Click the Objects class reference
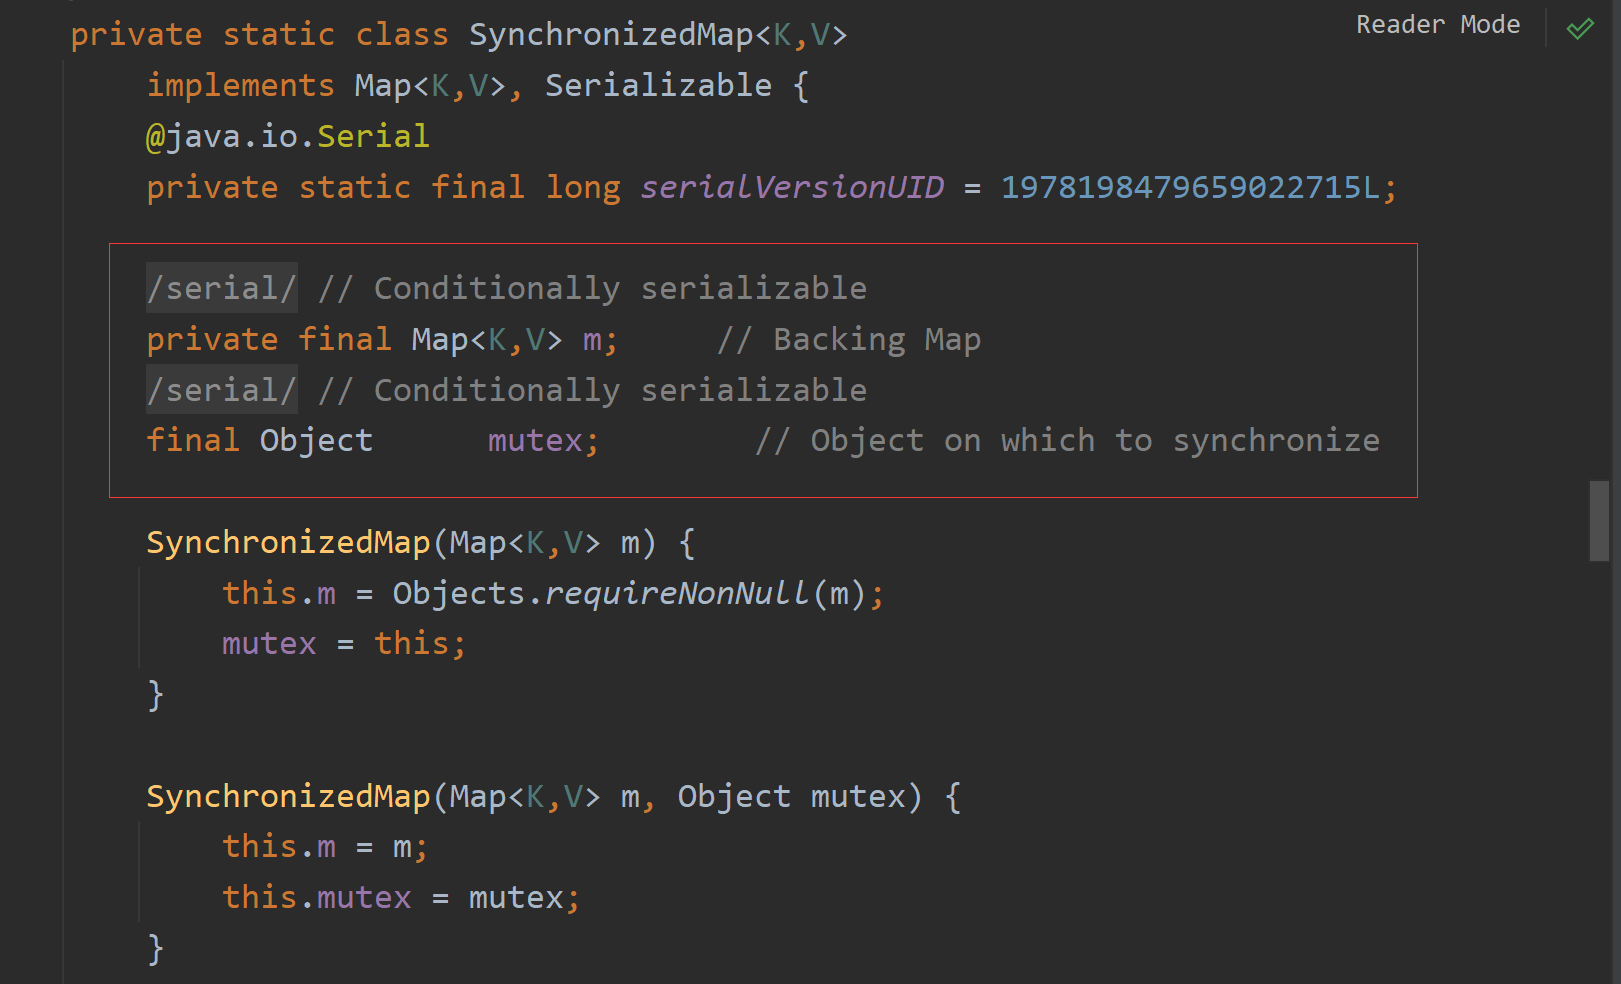 [458, 594]
